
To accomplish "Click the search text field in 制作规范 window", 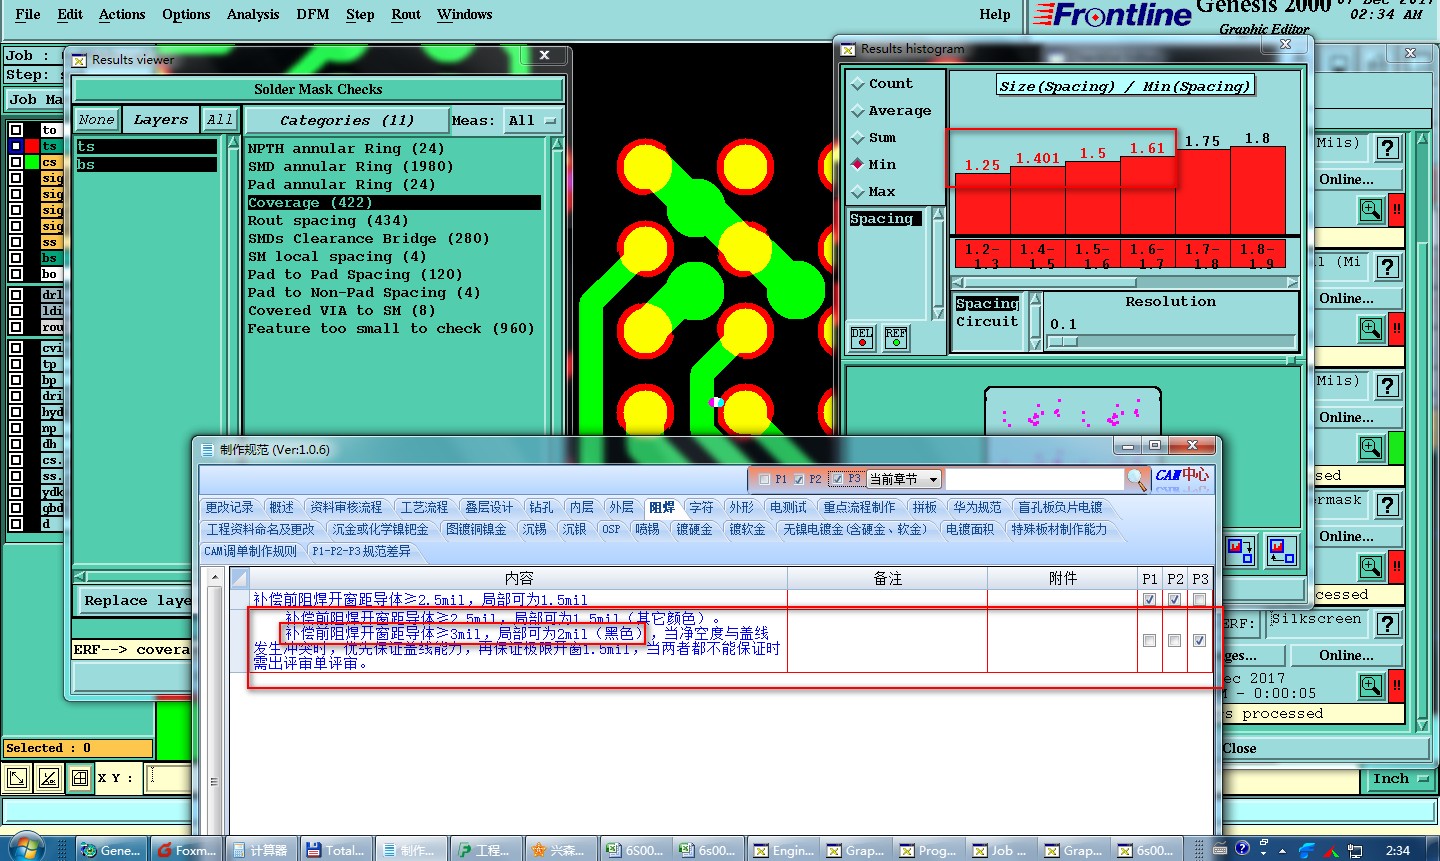I will [1035, 480].
